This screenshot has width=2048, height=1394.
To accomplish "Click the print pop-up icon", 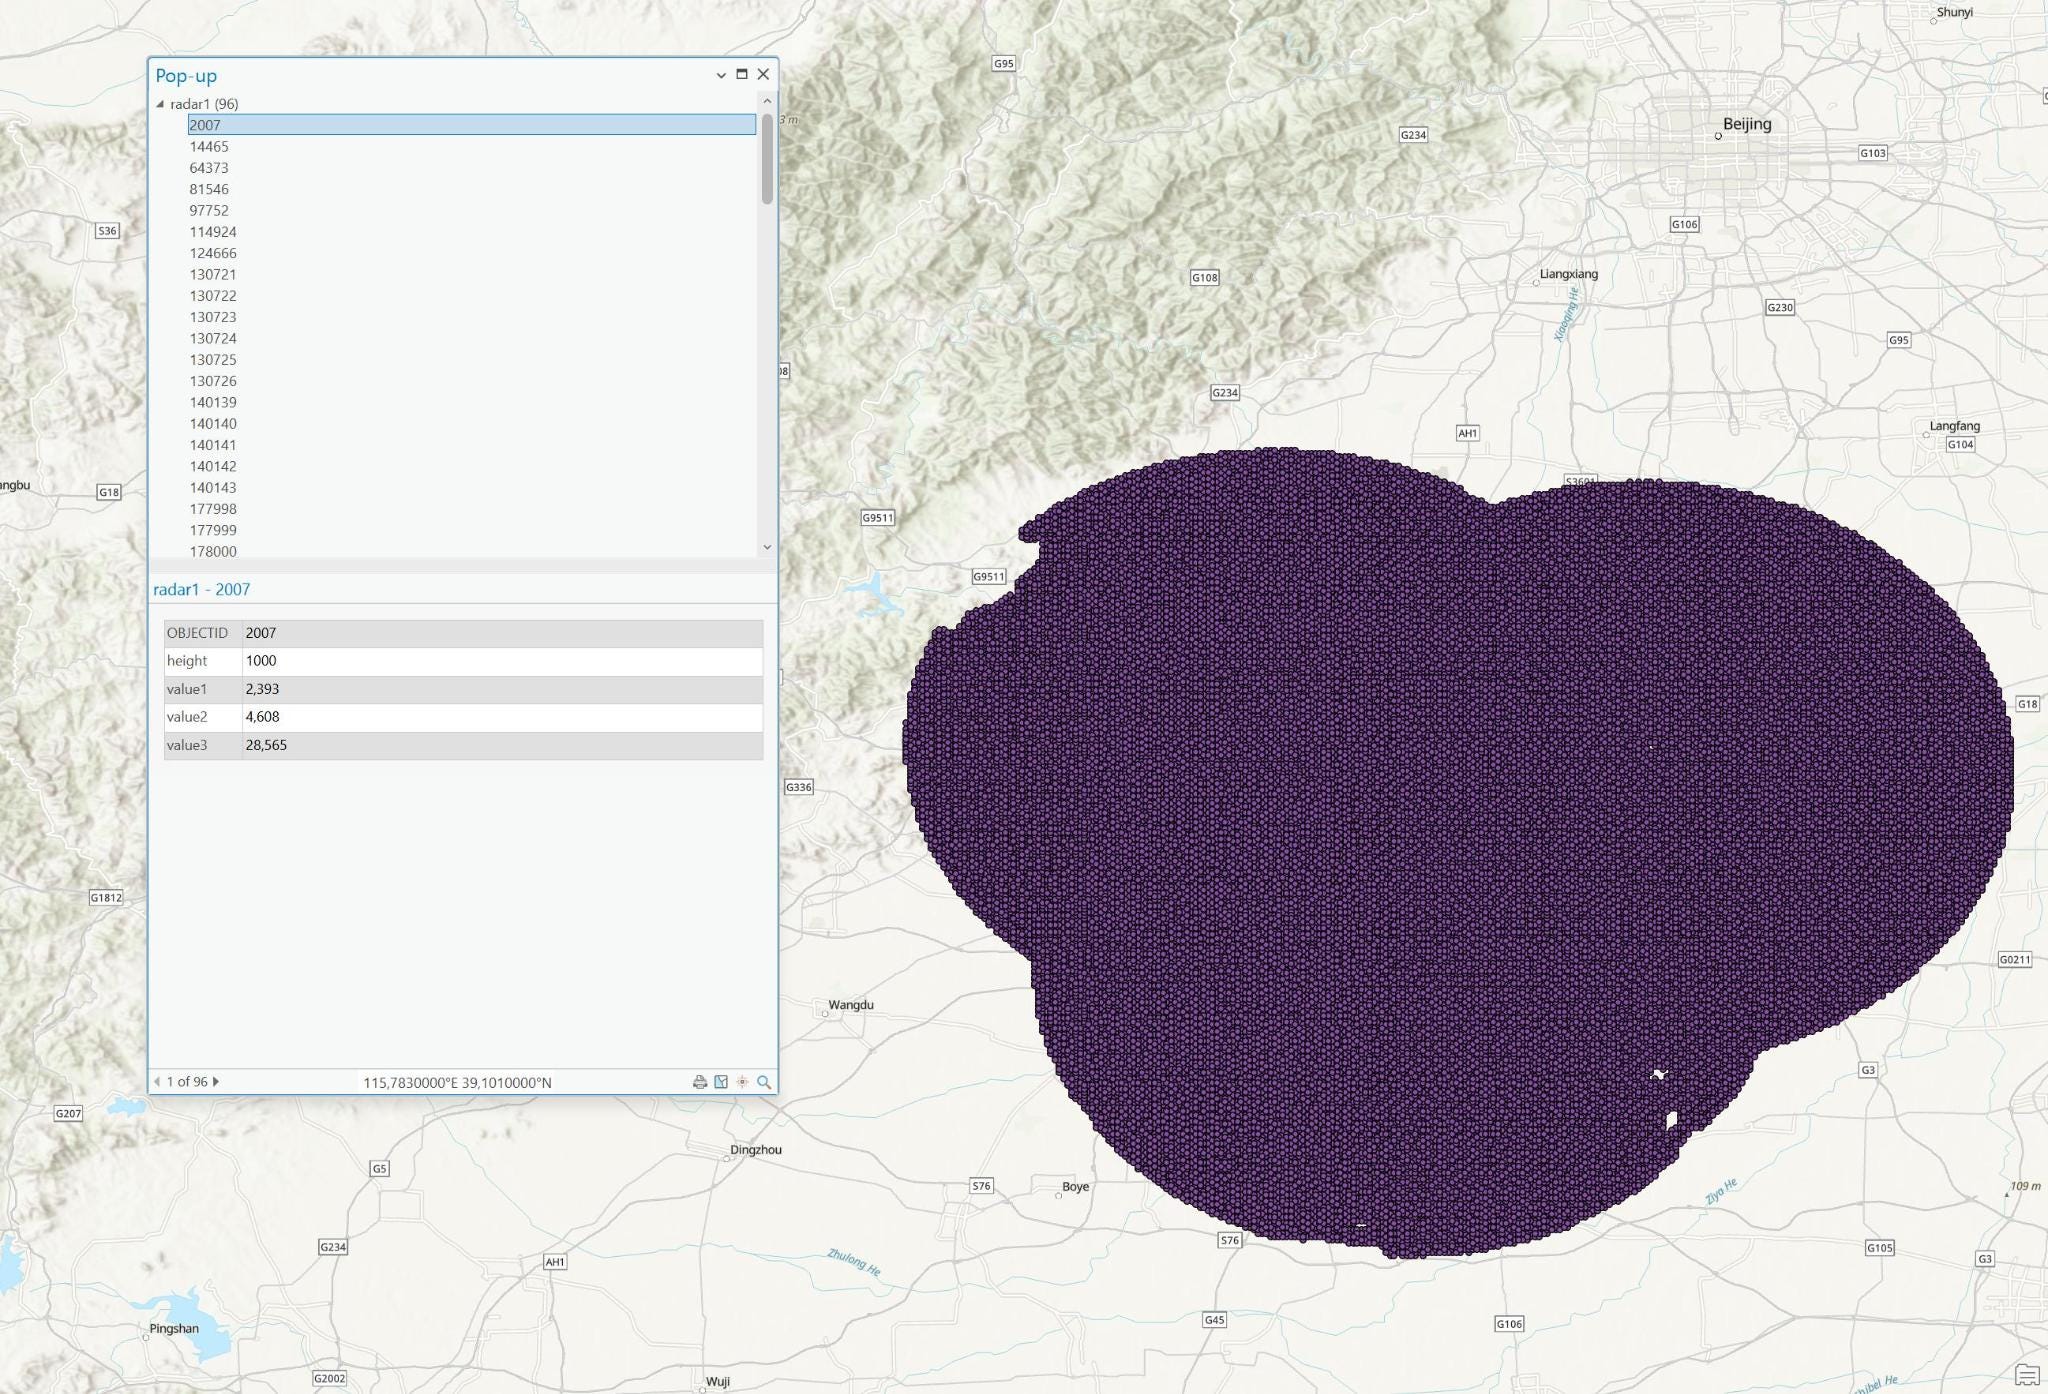I will point(699,1082).
